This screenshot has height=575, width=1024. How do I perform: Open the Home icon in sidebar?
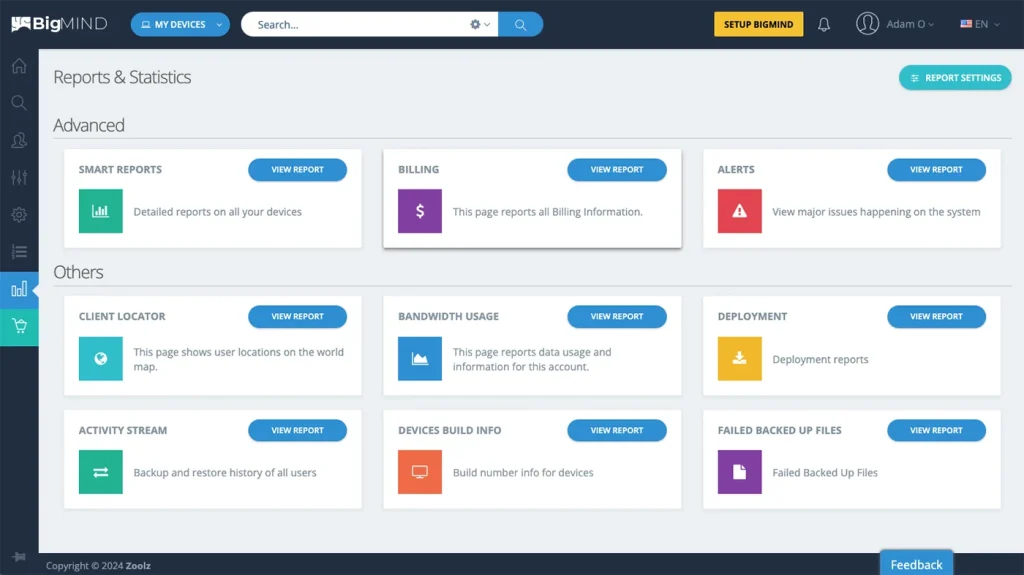19,66
